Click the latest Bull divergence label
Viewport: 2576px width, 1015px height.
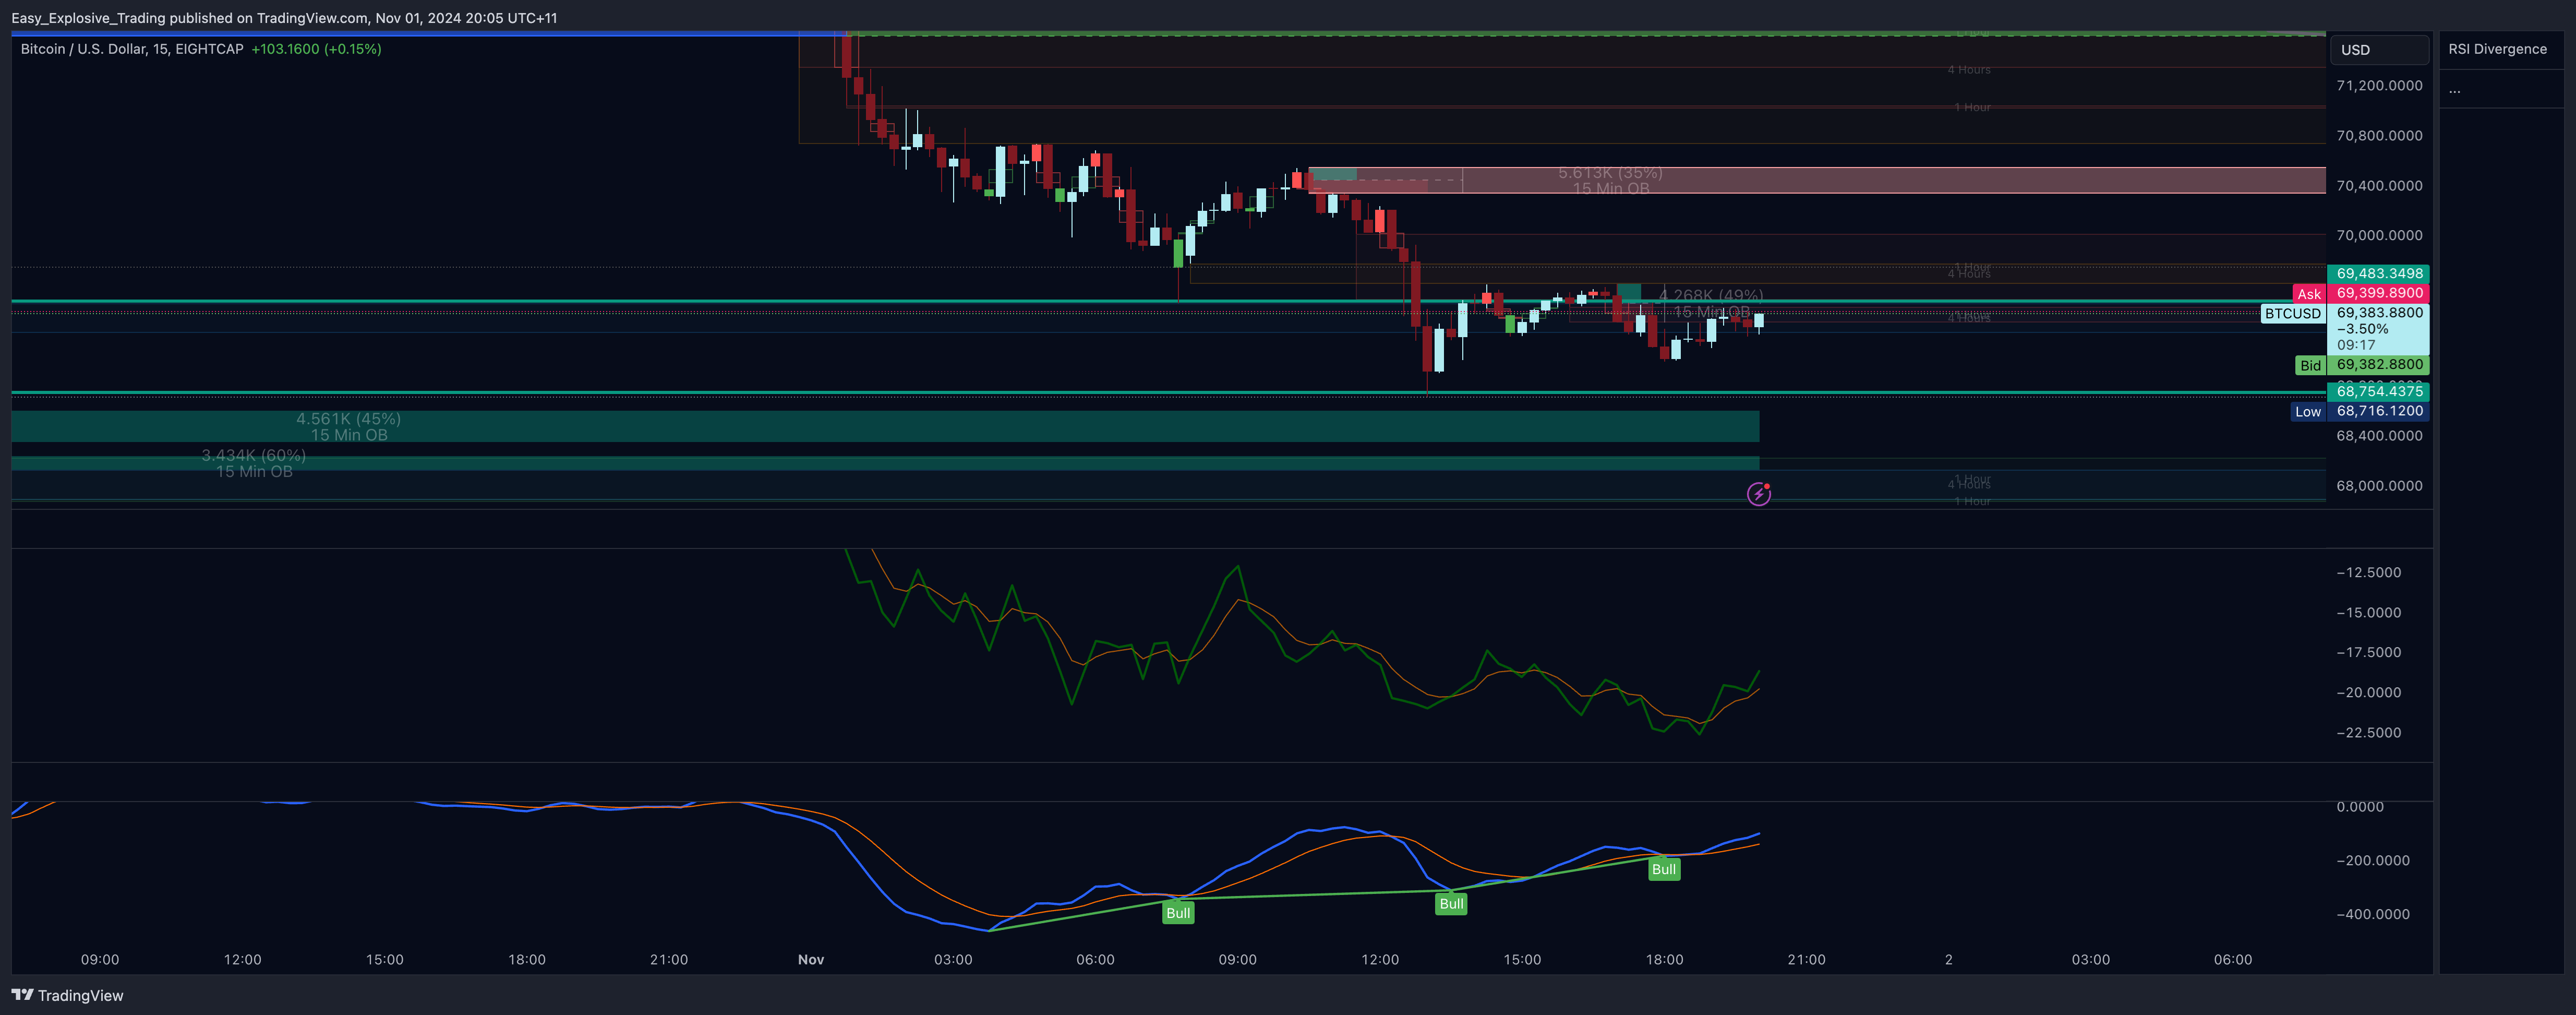(1664, 869)
